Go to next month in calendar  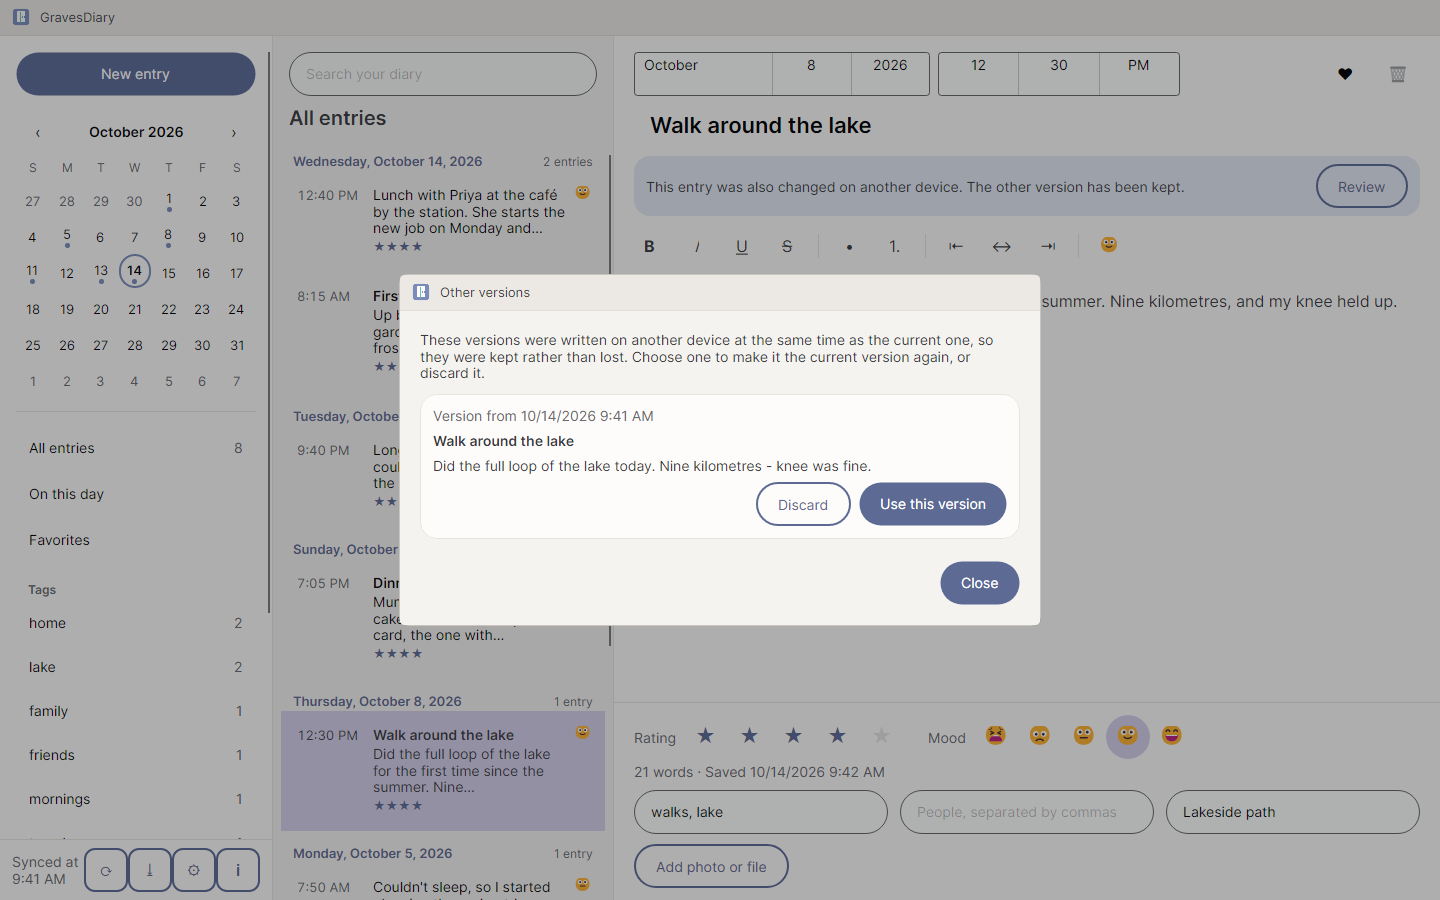(x=234, y=132)
